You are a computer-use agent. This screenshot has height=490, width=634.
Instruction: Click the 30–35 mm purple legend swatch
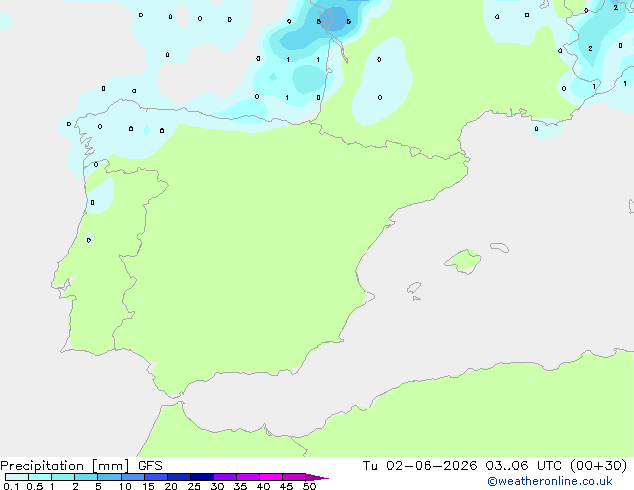[225, 477]
